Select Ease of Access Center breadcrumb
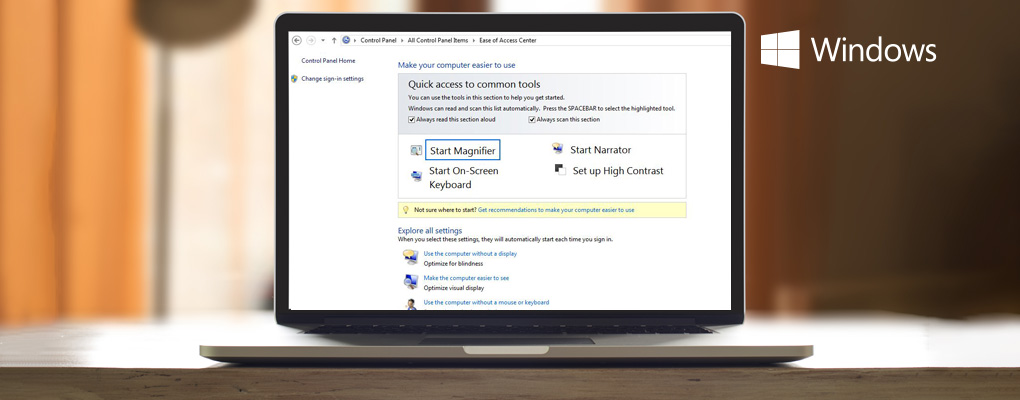 tap(508, 40)
